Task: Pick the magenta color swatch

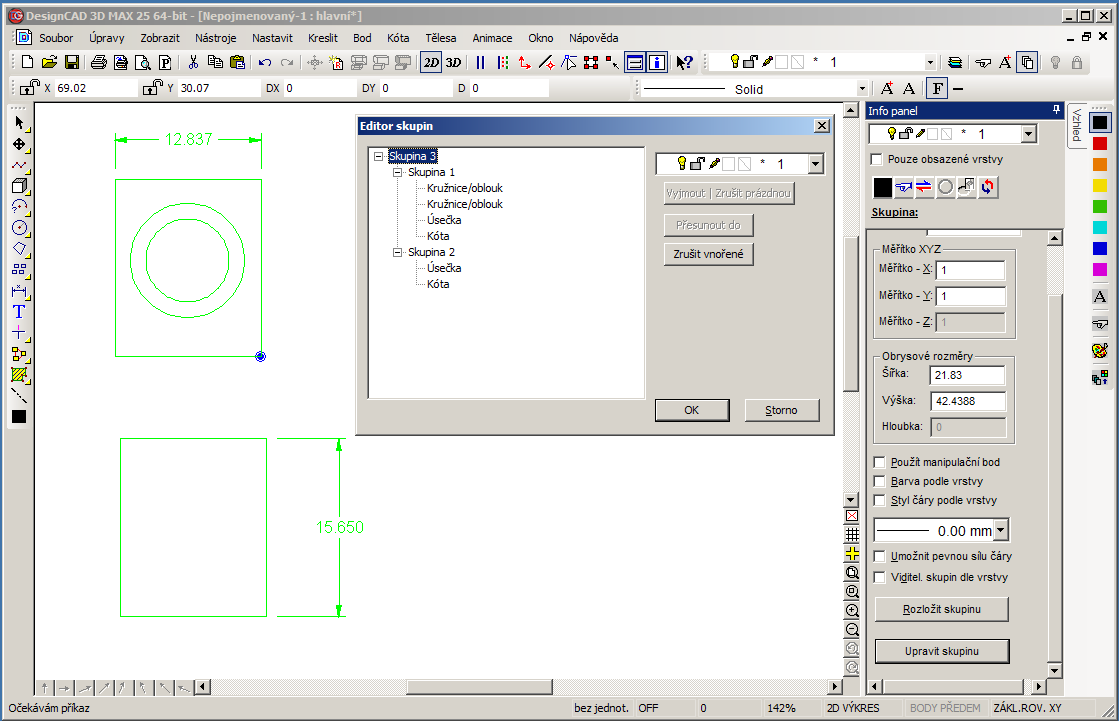Action: (1100, 269)
